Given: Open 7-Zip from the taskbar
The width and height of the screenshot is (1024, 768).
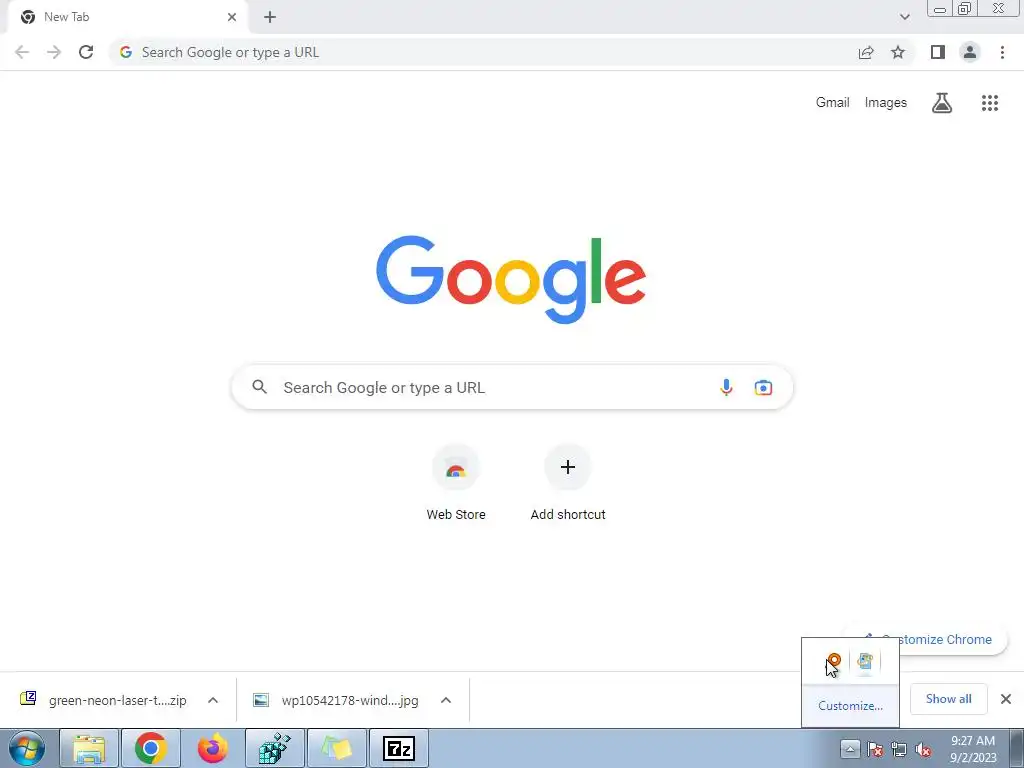Looking at the screenshot, I should click(x=399, y=748).
